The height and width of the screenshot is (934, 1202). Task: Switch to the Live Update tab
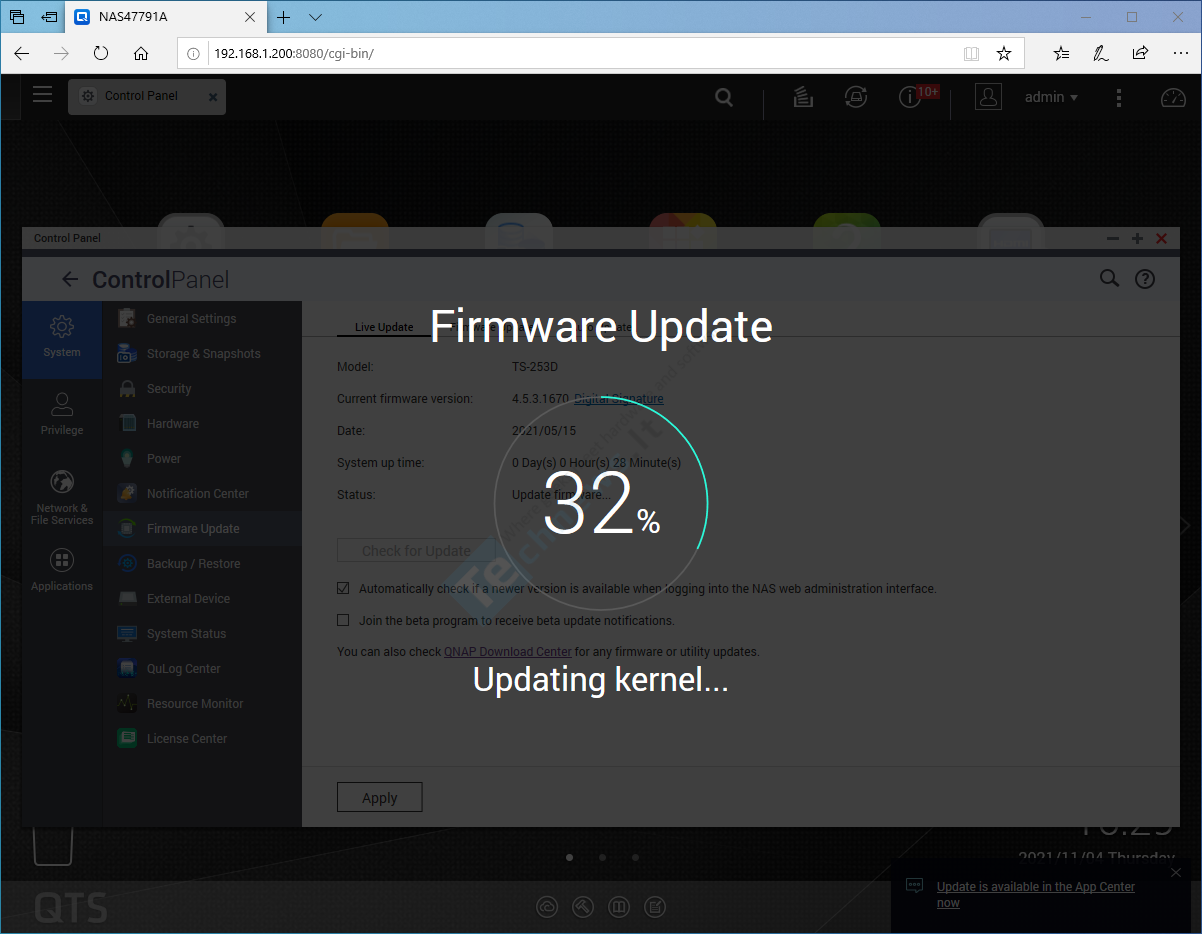pos(384,327)
